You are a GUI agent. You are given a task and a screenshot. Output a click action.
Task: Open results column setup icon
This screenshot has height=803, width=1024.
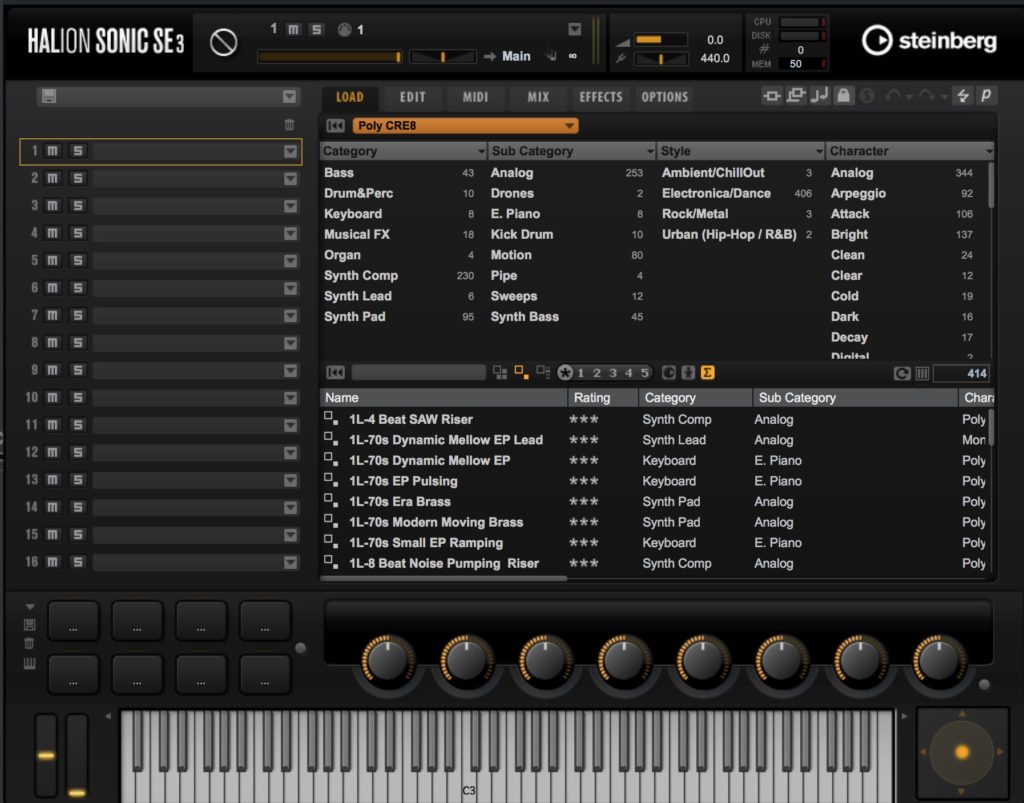(922, 373)
